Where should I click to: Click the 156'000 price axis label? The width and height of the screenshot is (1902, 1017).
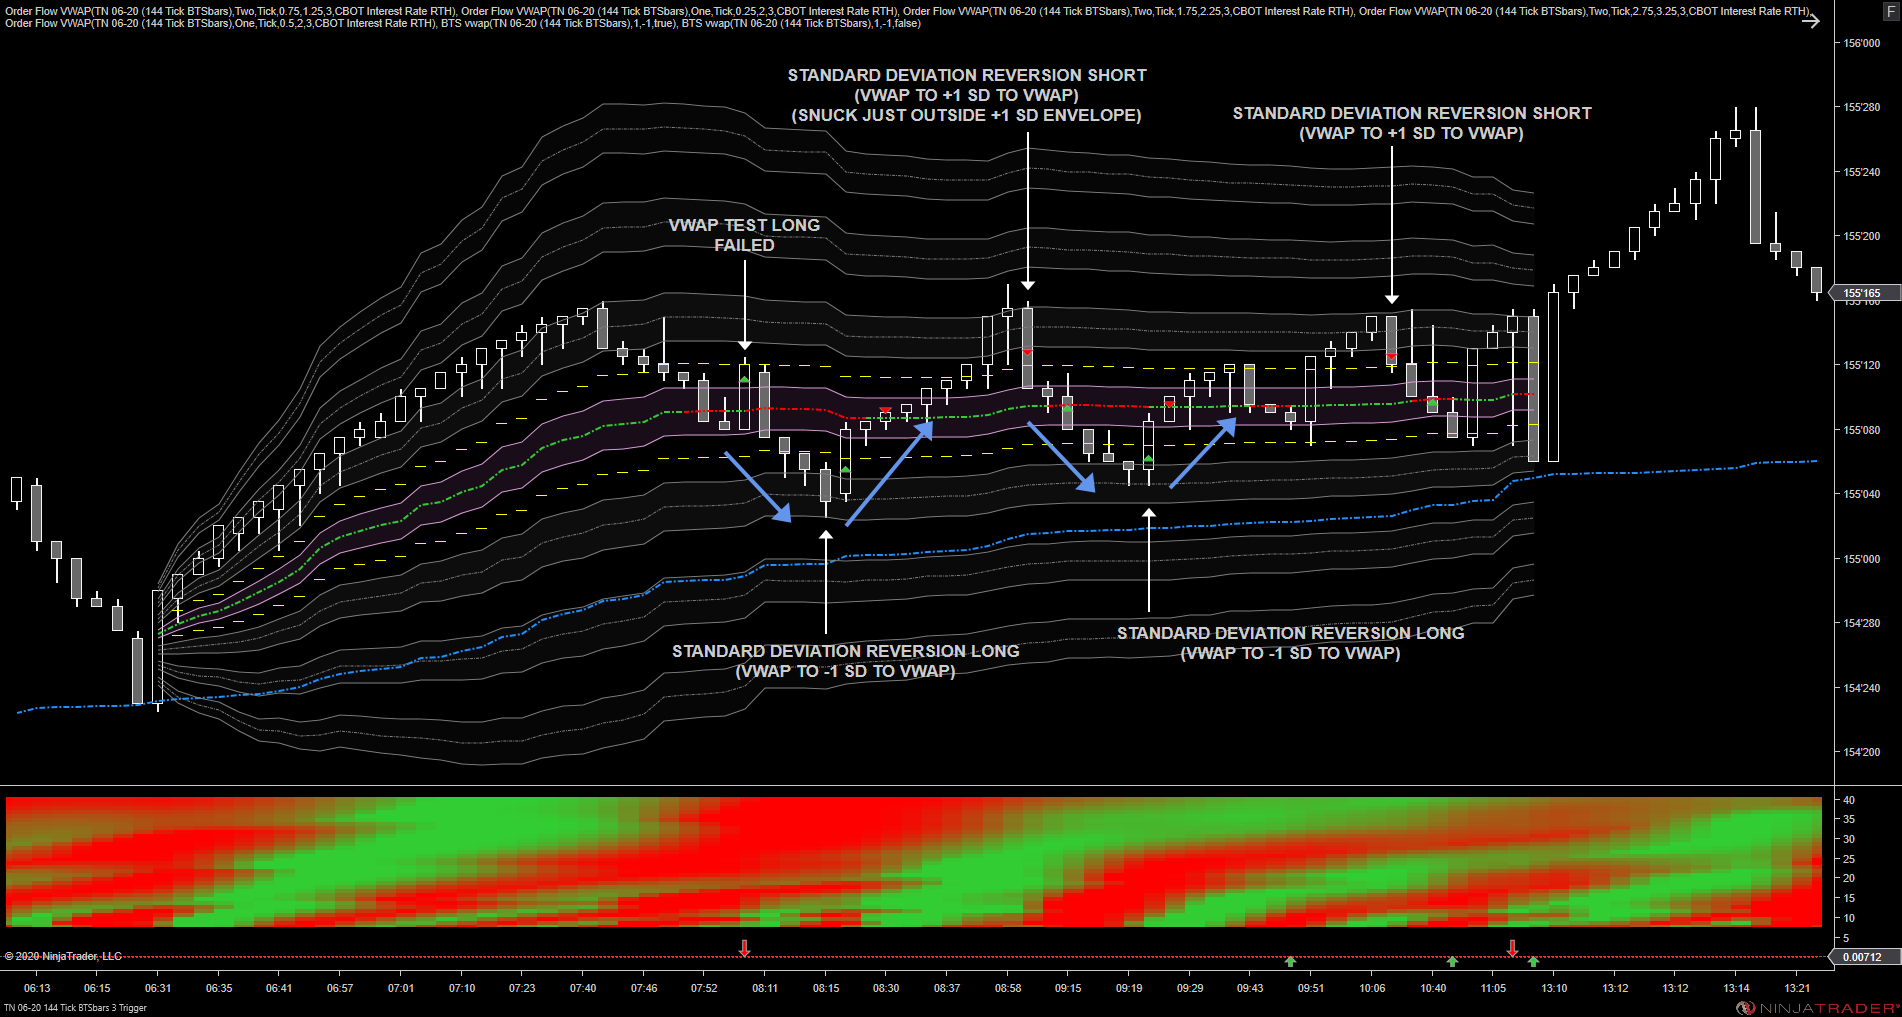click(1861, 43)
